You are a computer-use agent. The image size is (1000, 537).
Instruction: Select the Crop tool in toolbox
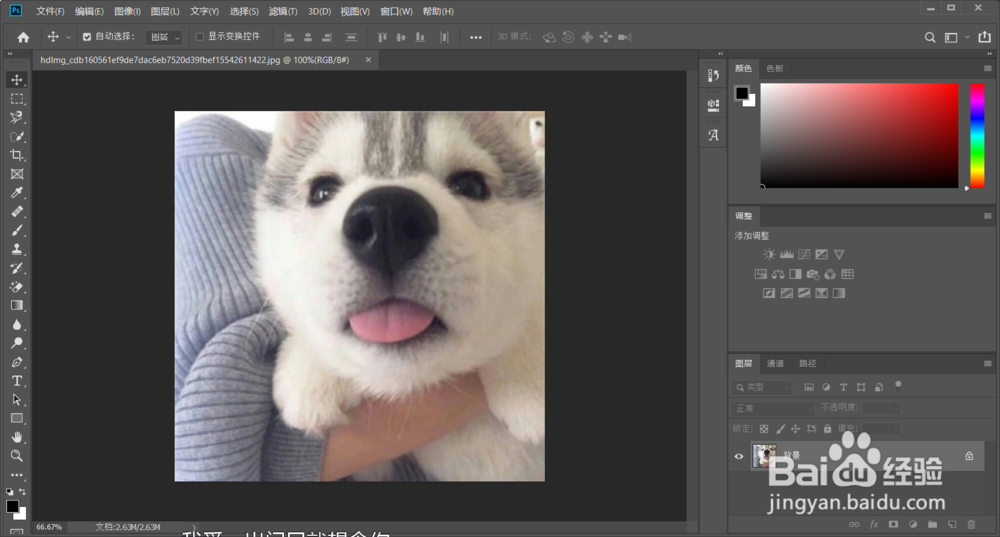pyautogui.click(x=17, y=155)
